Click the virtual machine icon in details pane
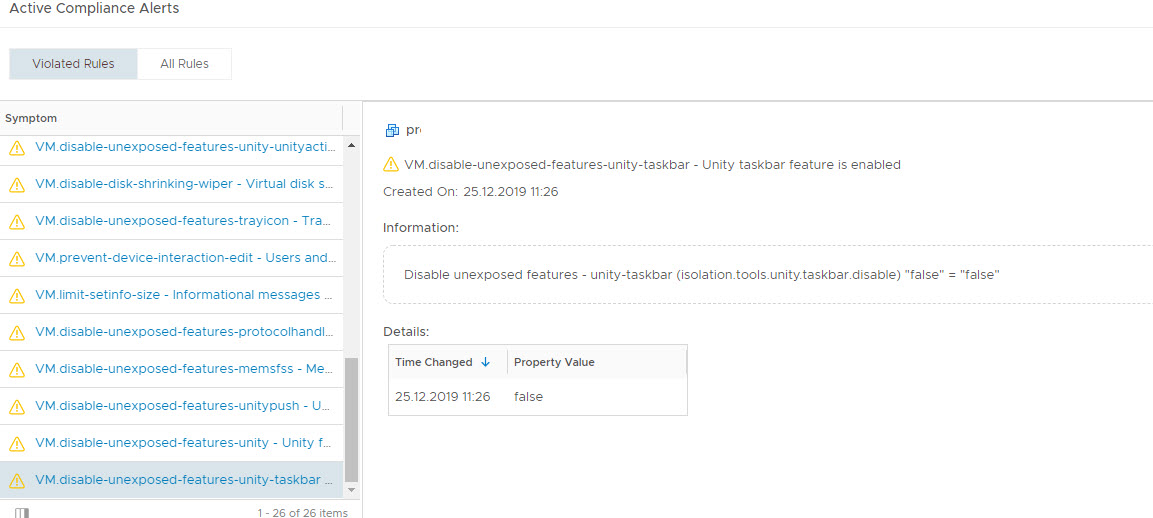This screenshot has width=1153, height=518. click(392, 130)
